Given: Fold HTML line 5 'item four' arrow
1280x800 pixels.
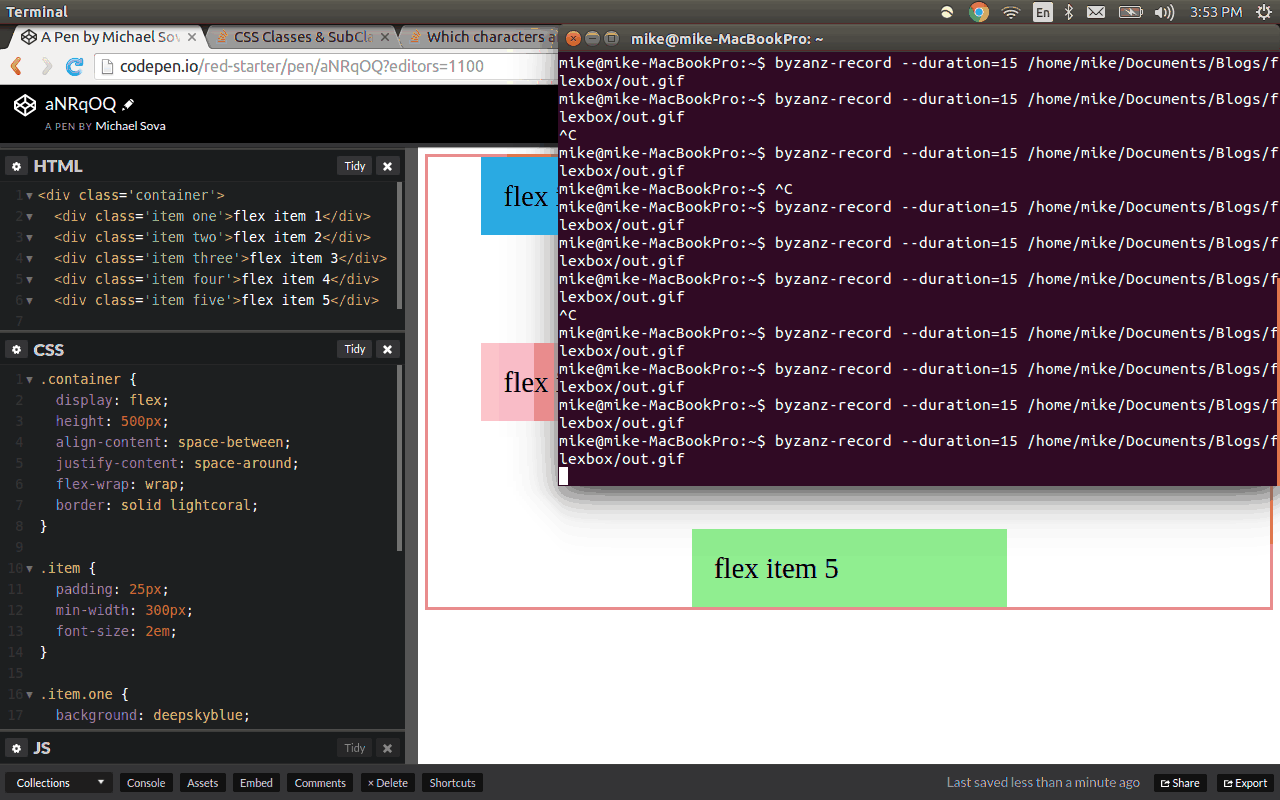Looking at the screenshot, I should (x=29, y=280).
